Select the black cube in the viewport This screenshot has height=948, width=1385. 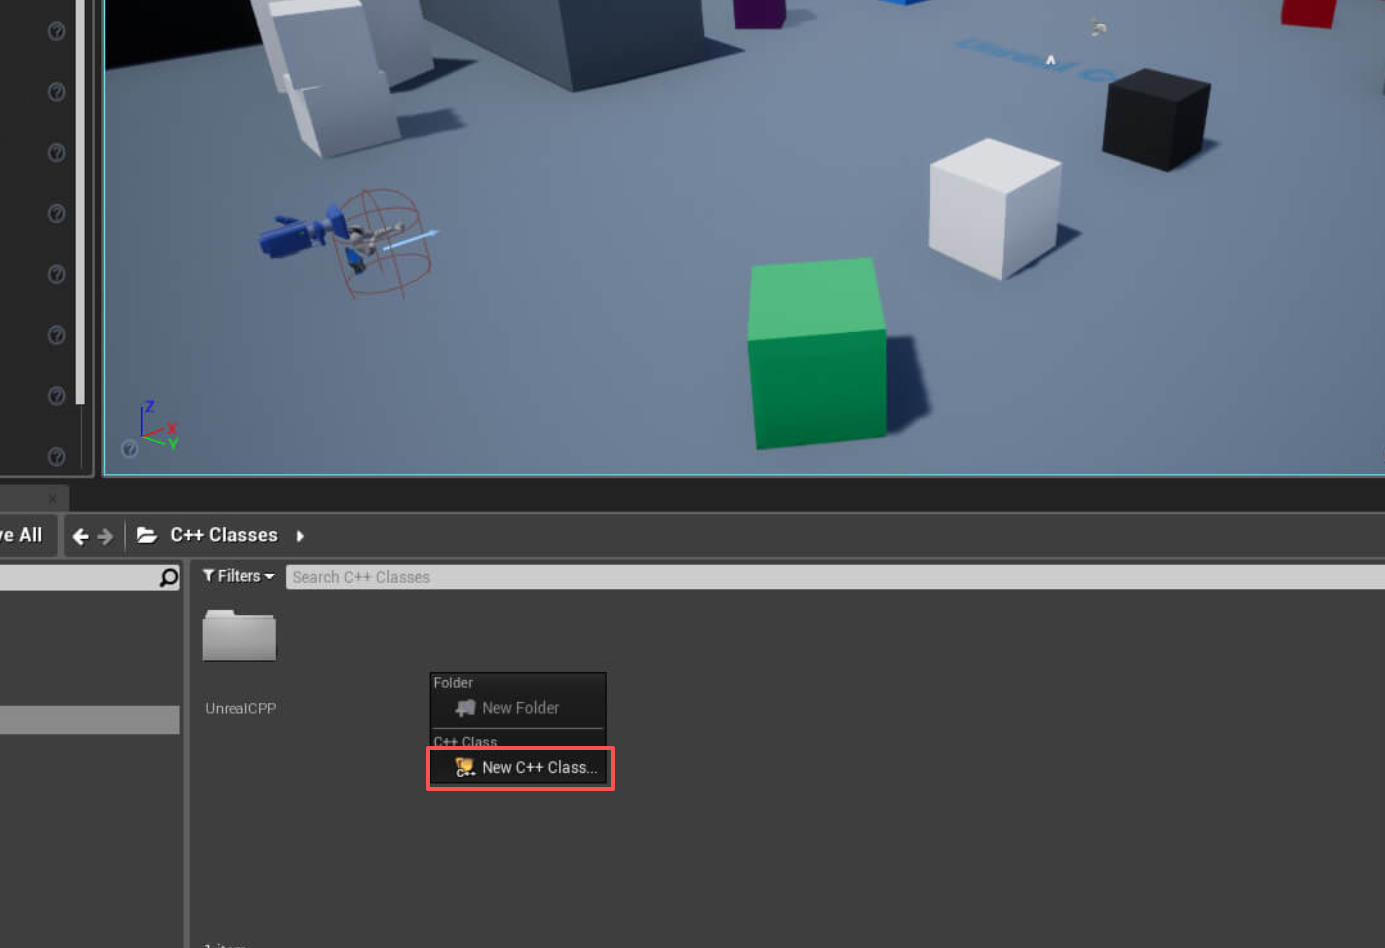(x=1156, y=119)
